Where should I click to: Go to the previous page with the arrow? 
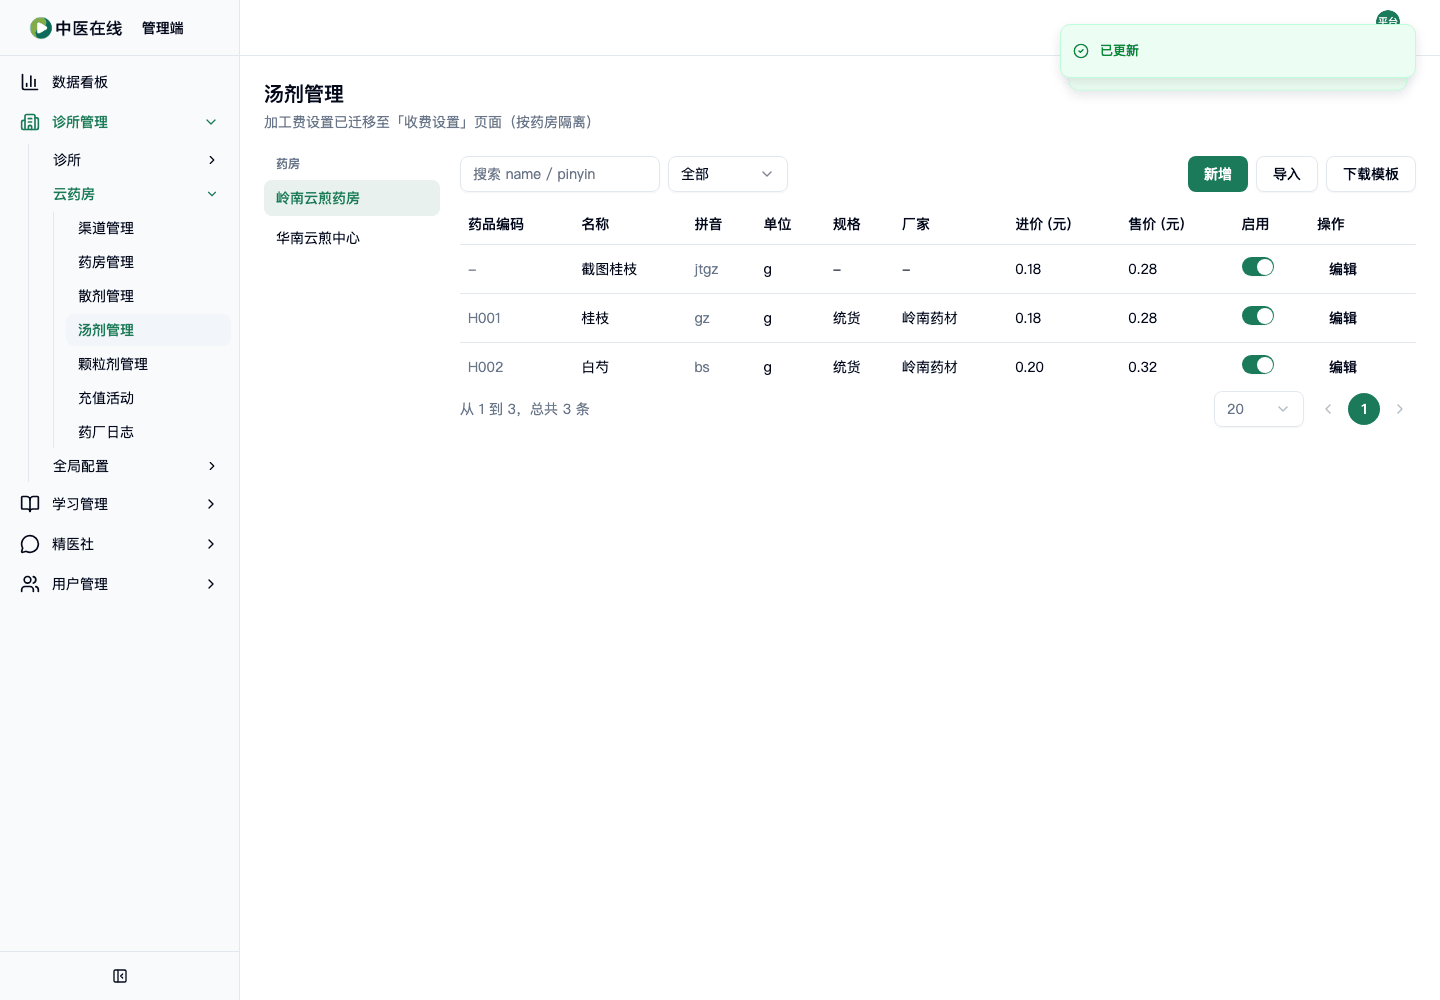(1328, 409)
